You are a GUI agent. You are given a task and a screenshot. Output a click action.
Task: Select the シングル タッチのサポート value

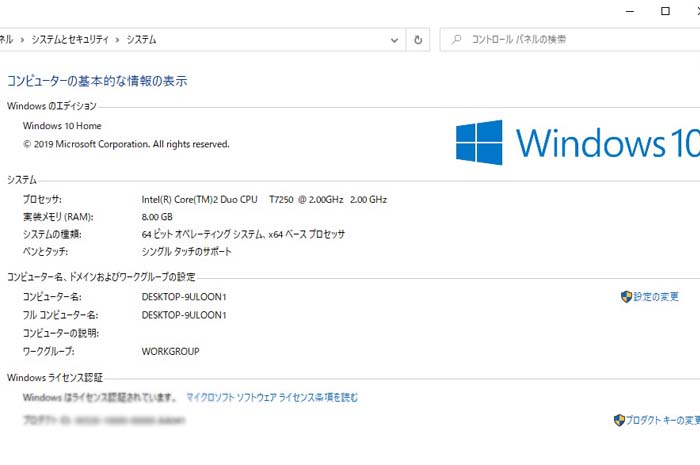(x=187, y=252)
